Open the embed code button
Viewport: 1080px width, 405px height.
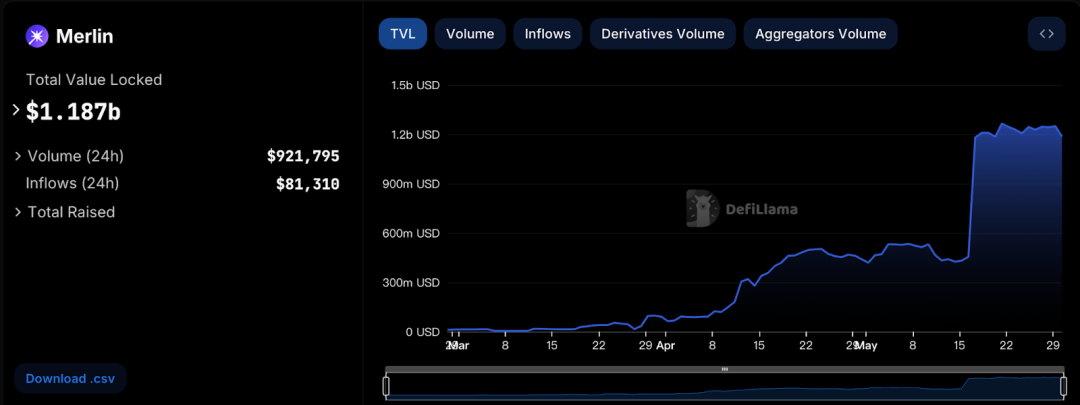(x=1046, y=34)
